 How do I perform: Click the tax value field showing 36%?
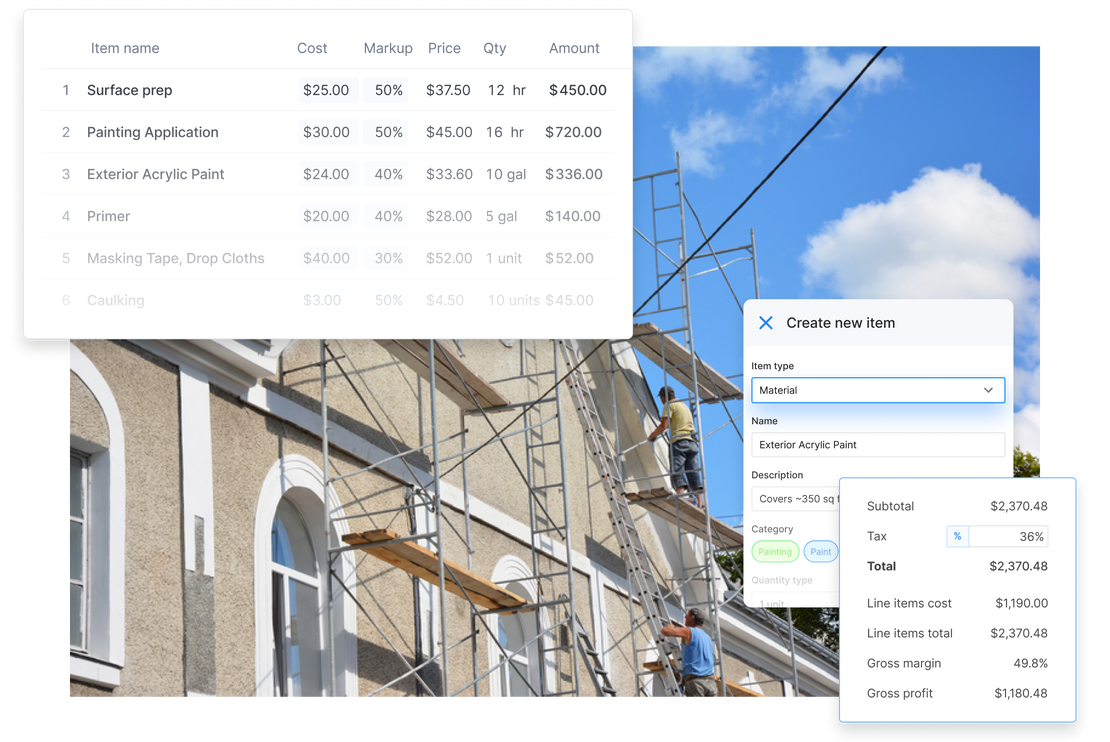coord(1008,537)
